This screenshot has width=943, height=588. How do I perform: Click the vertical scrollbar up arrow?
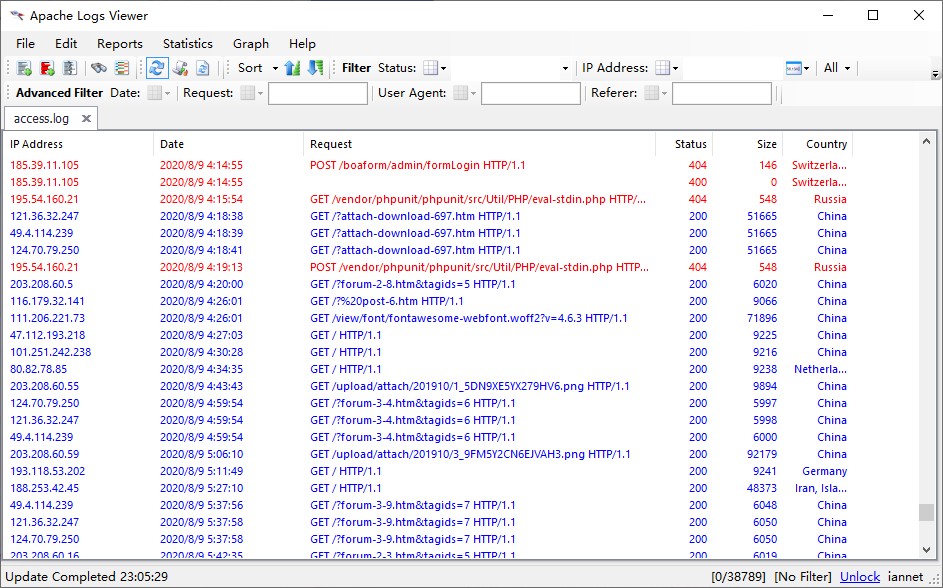(x=926, y=141)
